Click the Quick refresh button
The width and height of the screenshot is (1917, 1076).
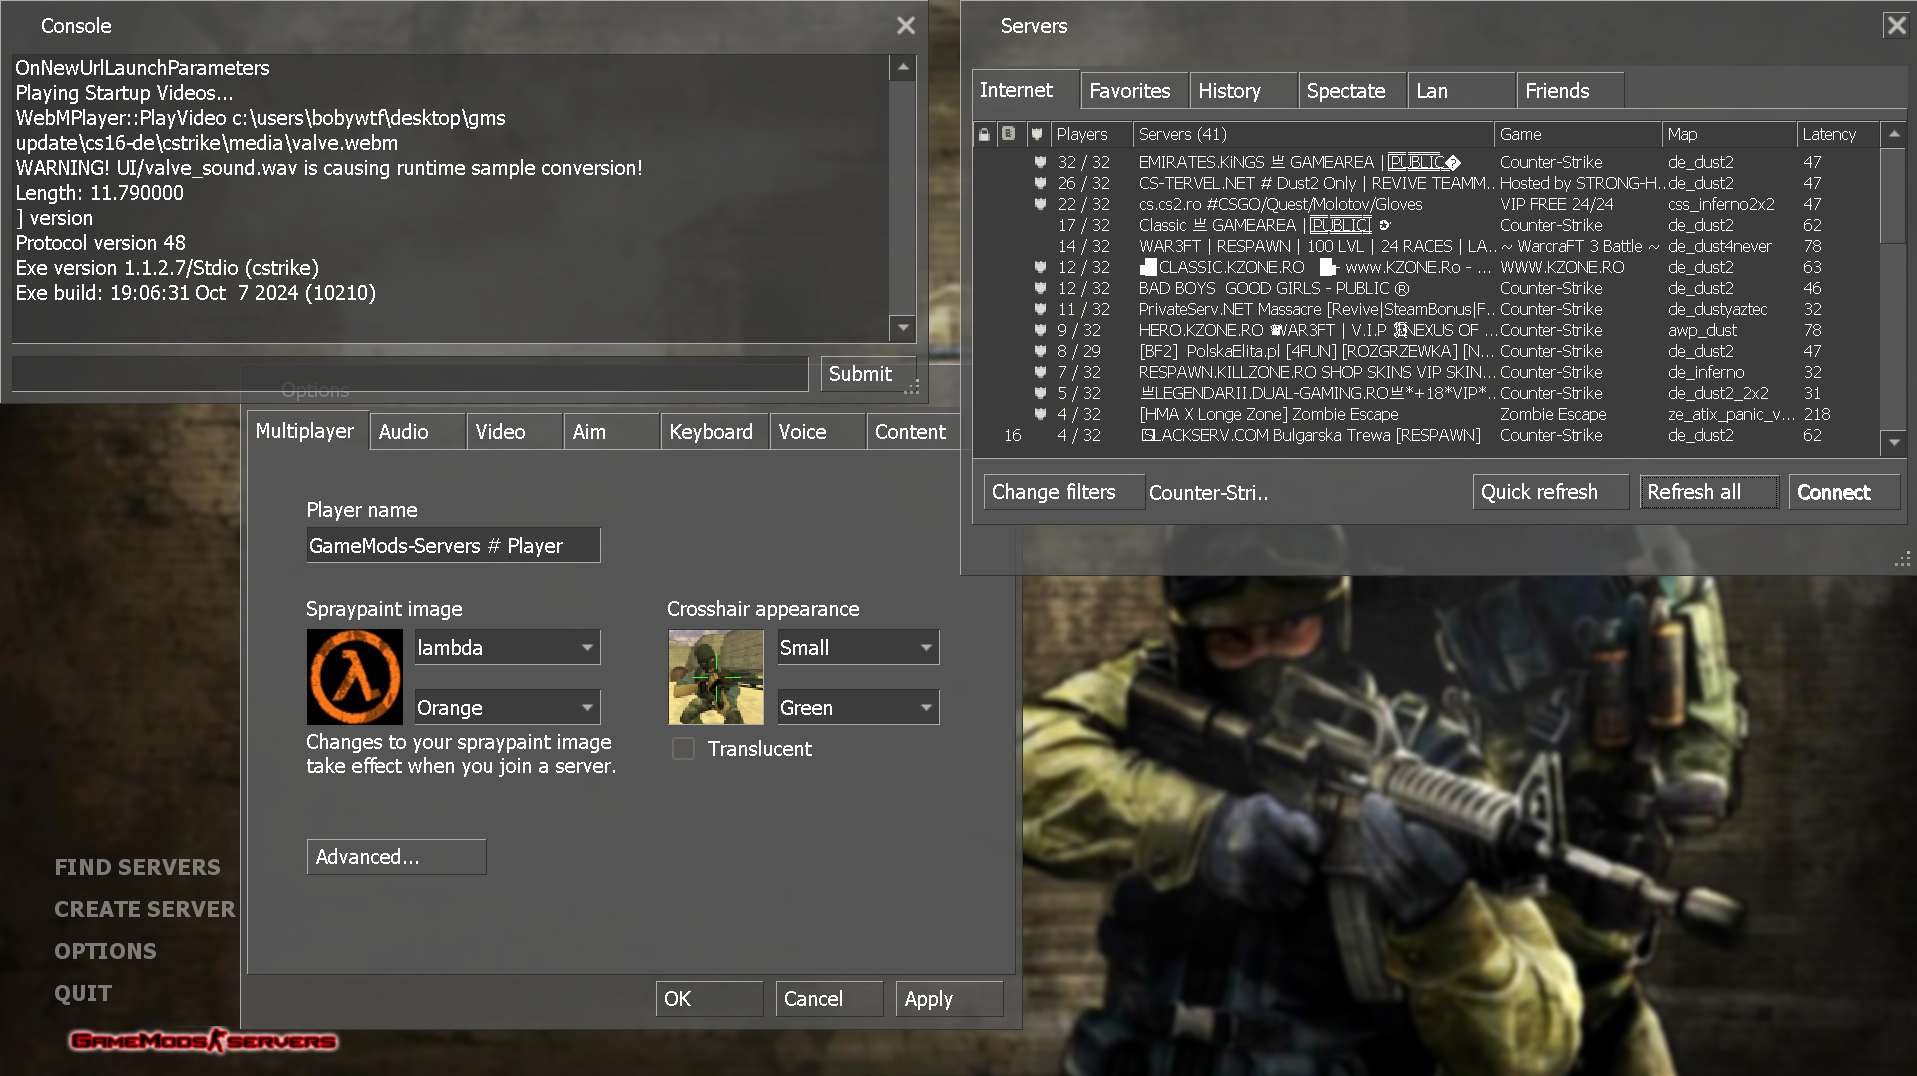click(1551, 492)
